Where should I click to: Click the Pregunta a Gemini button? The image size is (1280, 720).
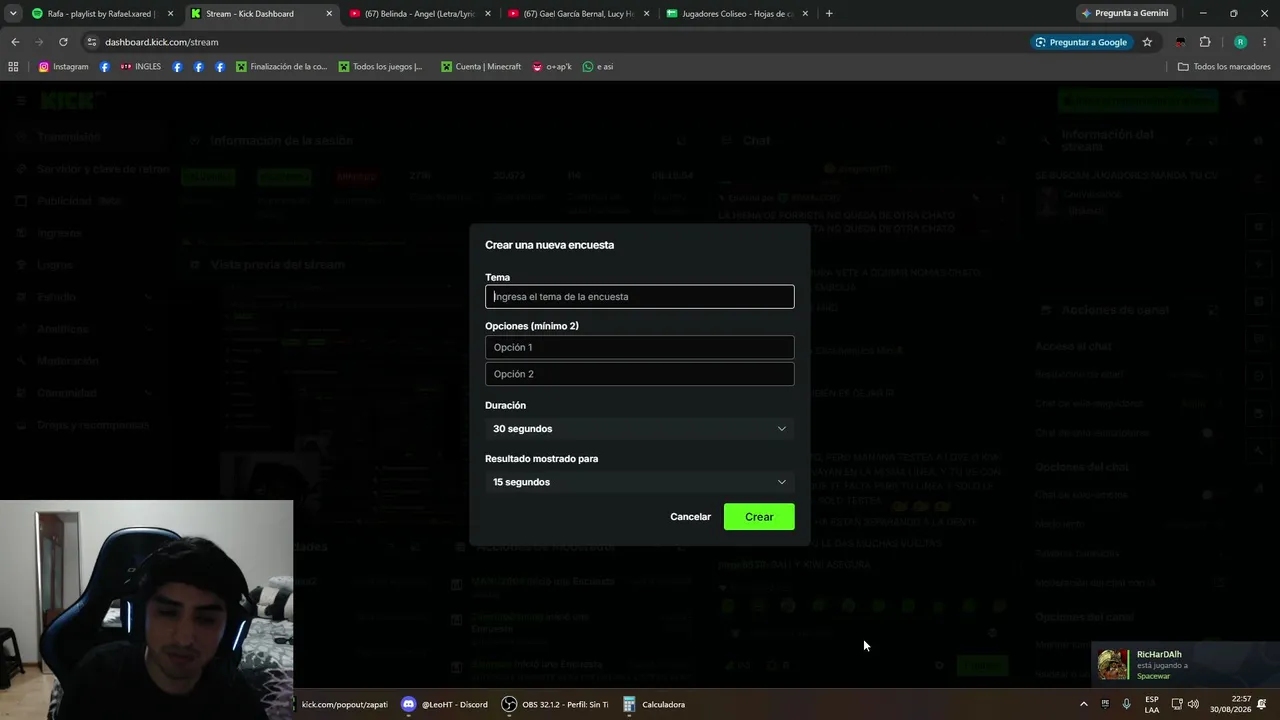pos(1125,14)
